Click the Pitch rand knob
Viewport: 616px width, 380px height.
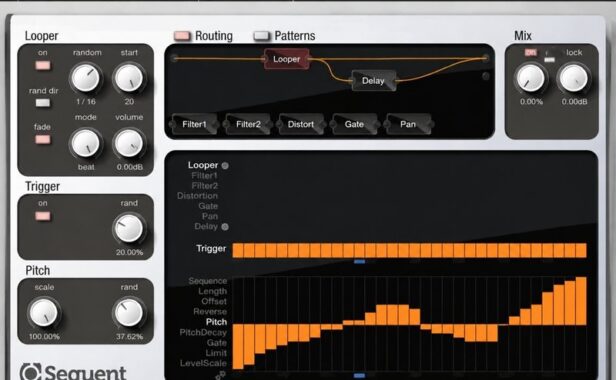128,313
